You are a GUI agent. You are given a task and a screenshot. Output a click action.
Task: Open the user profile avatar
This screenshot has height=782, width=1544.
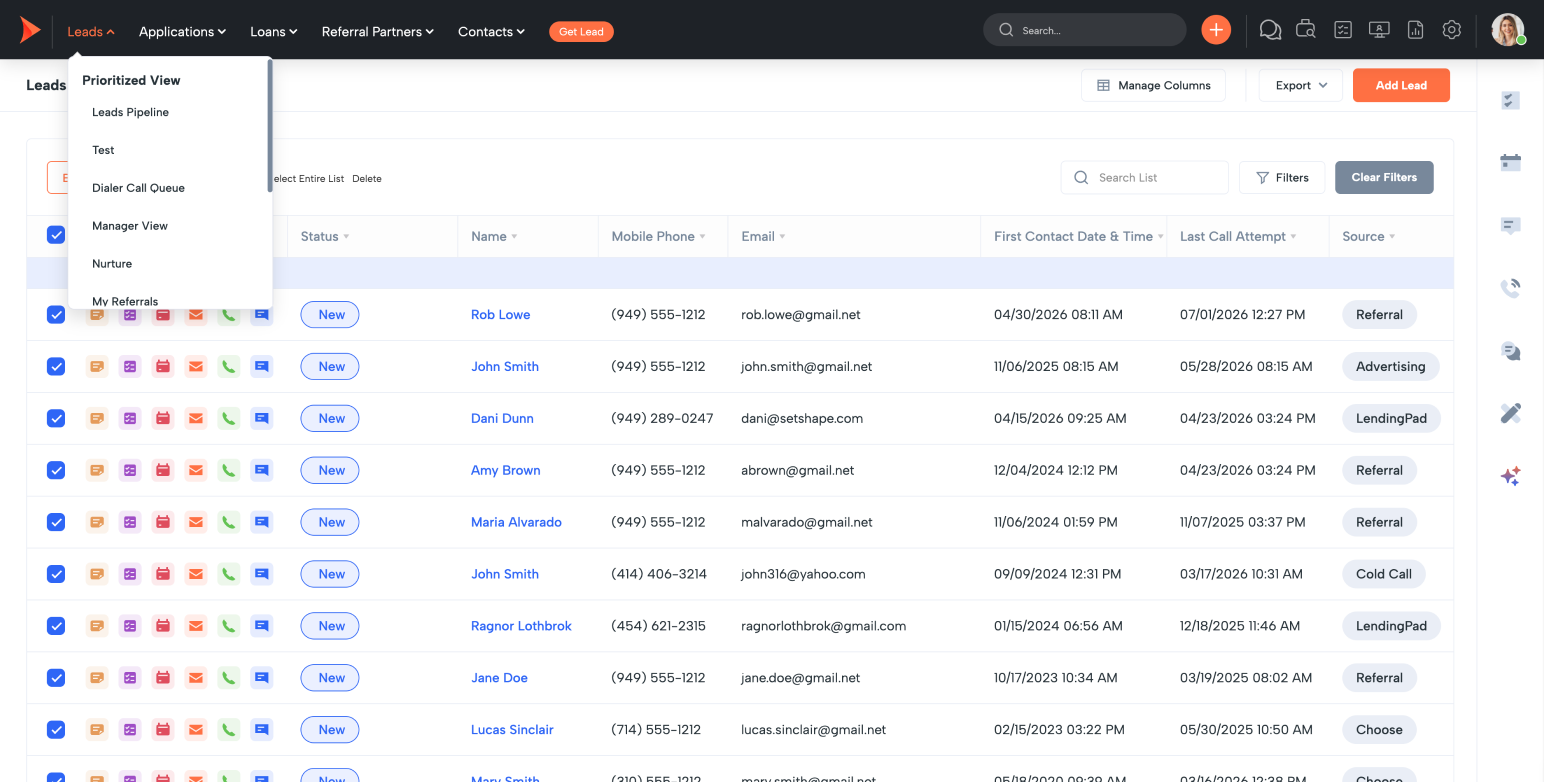(x=1507, y=30)
